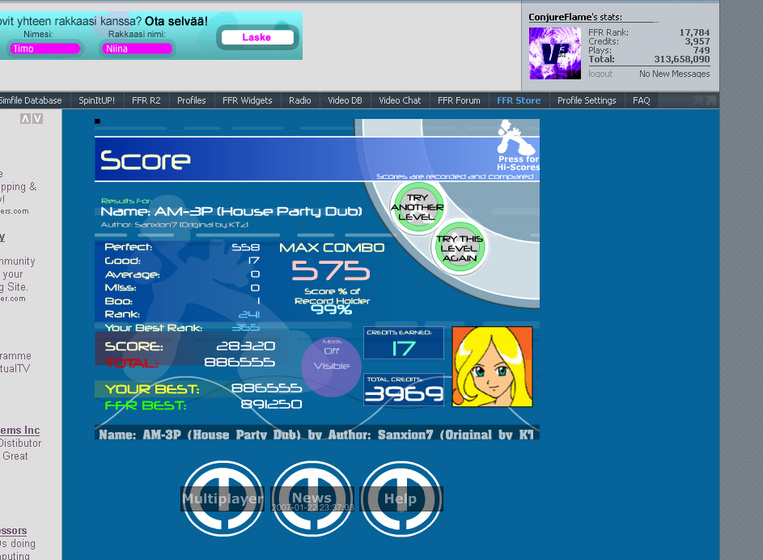This screenshot has height=560, width=763.
Task: Click the Try Another Level circle button
Action: (x=417, y=207)
